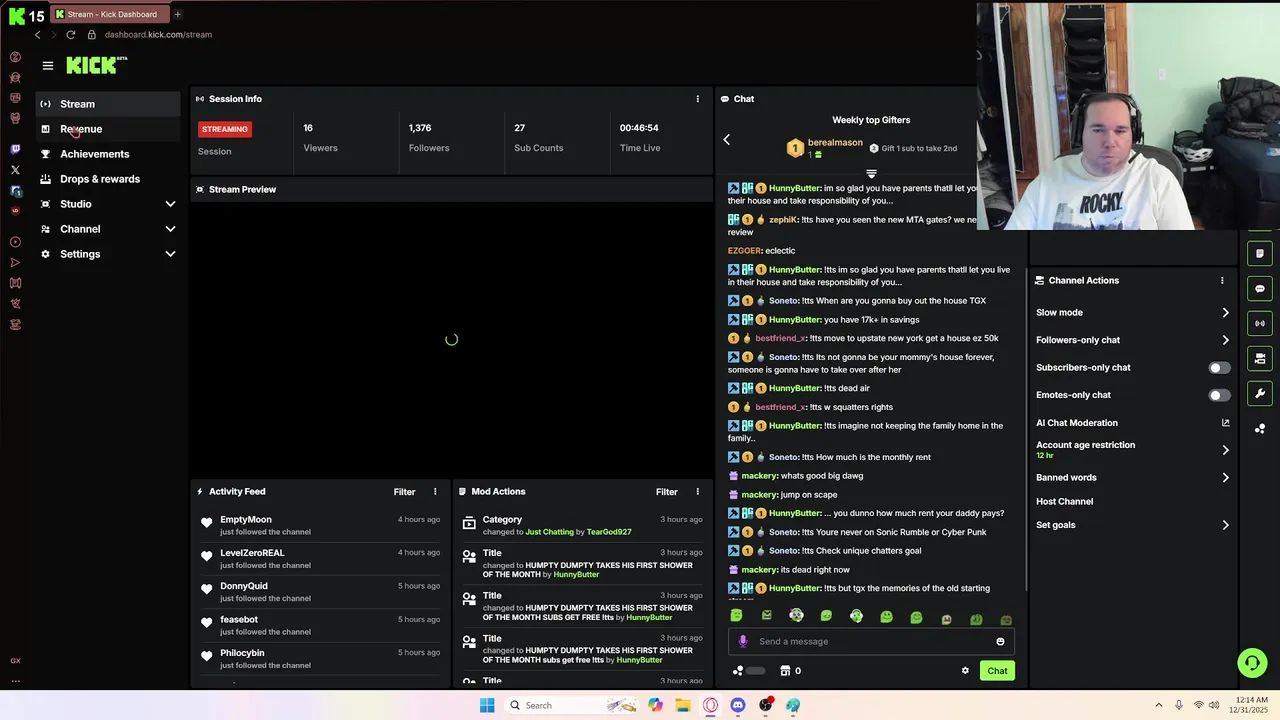
Task: Open Session Info three-dot options menu
Action: coord(698,99)
